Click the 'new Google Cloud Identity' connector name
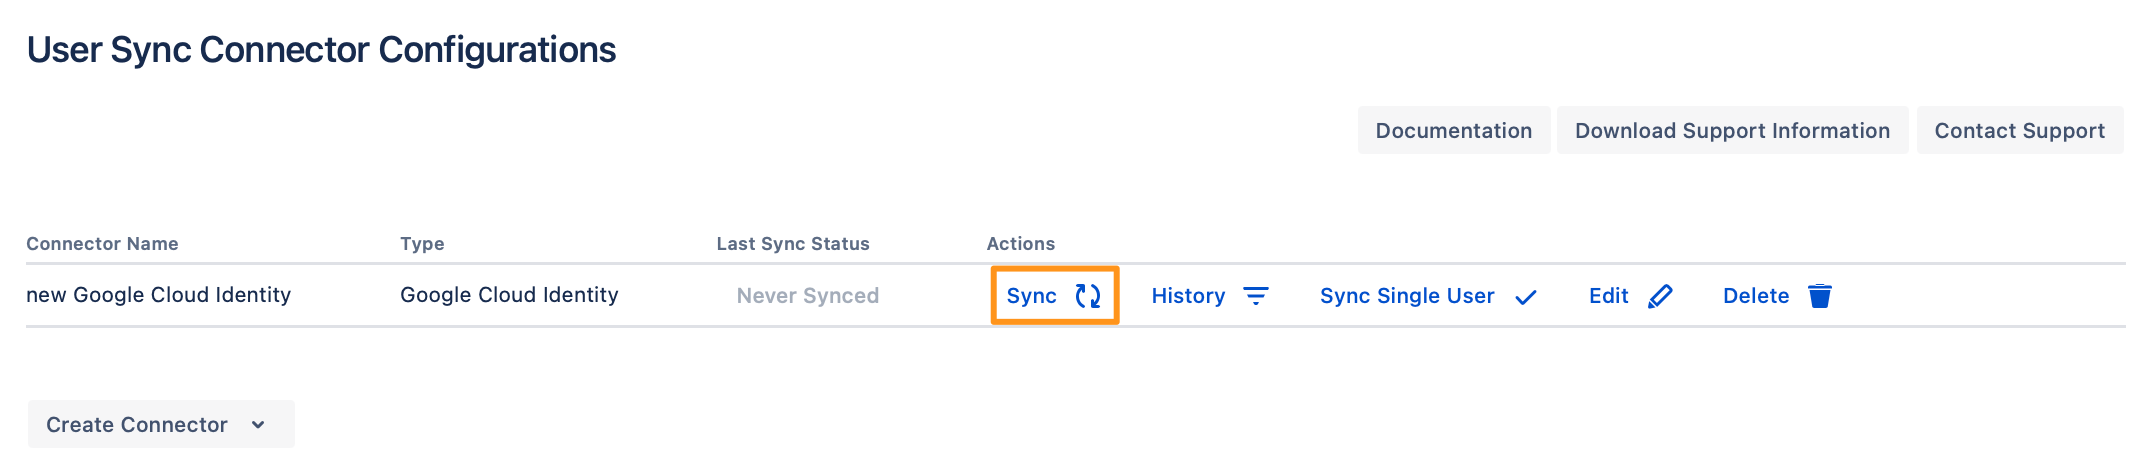 point(158,295)
